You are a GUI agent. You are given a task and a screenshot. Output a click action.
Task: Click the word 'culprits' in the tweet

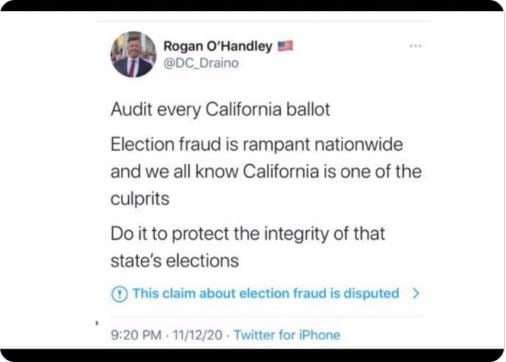pyautogui.click(x=140, y=199)
